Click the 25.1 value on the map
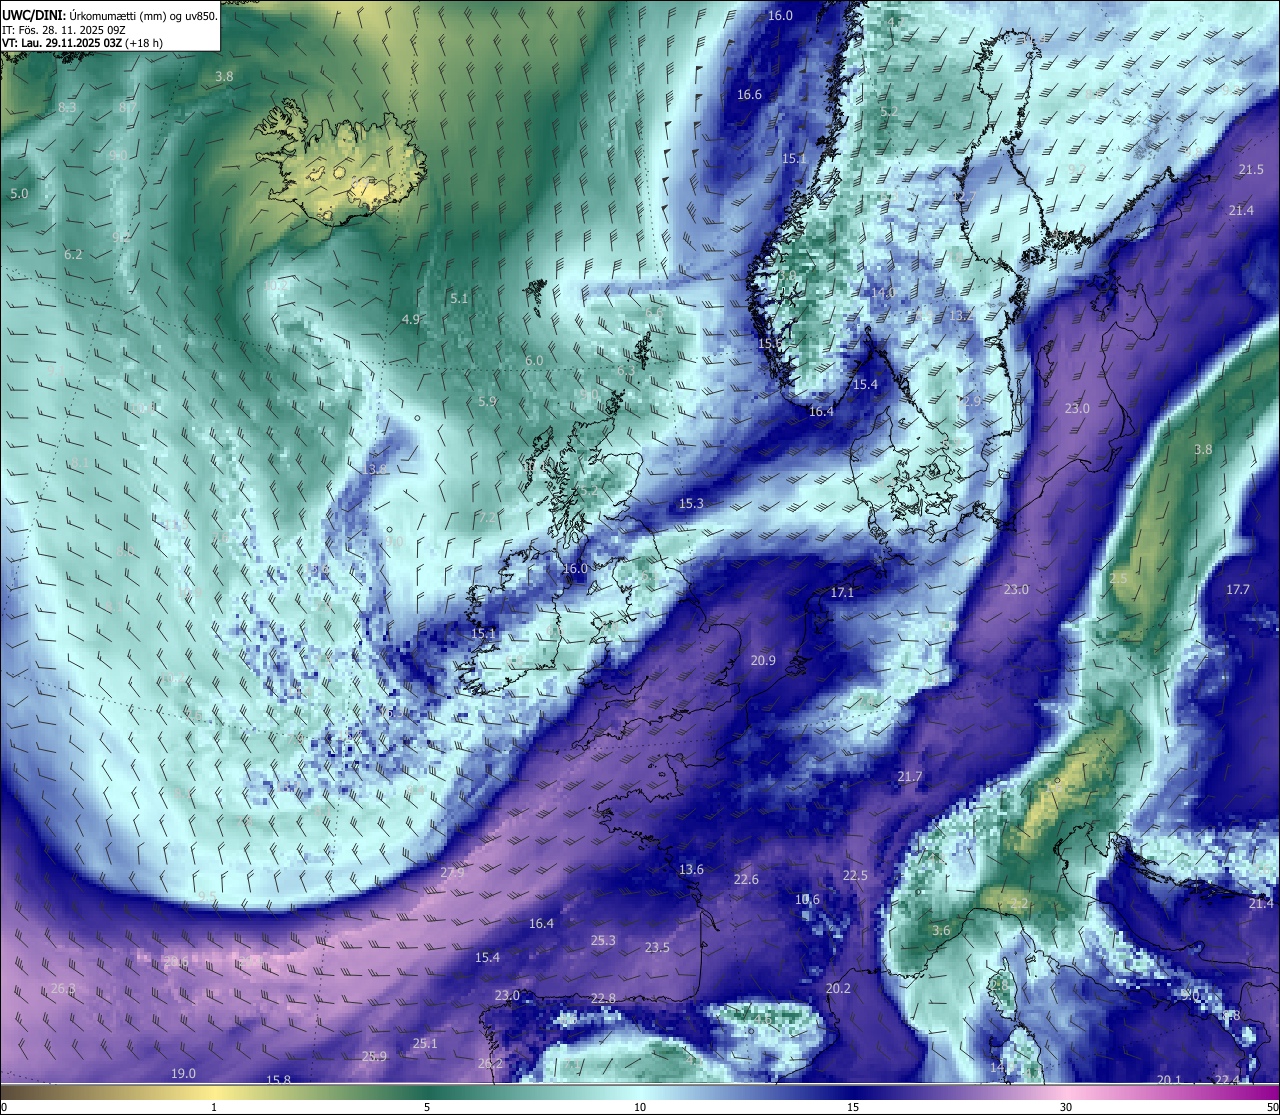Screen dimensions: 1280x1115 coord(425,1044)
